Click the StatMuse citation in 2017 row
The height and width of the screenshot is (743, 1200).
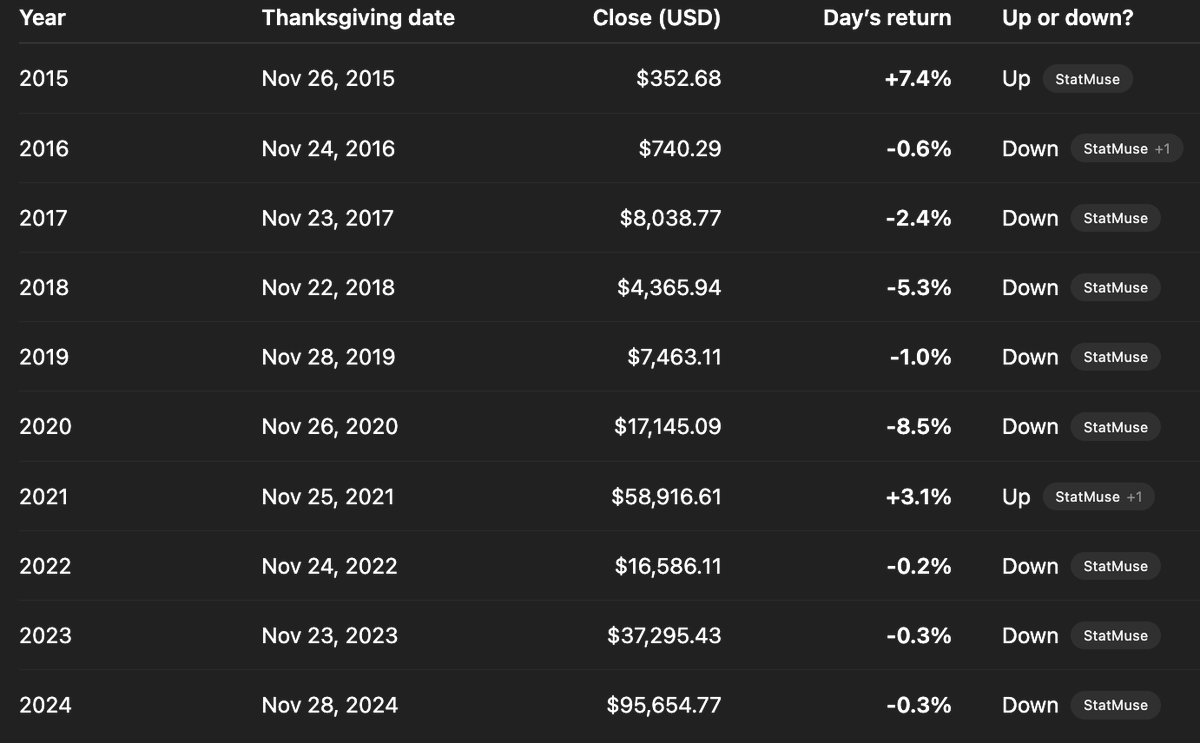[1115, 218]
